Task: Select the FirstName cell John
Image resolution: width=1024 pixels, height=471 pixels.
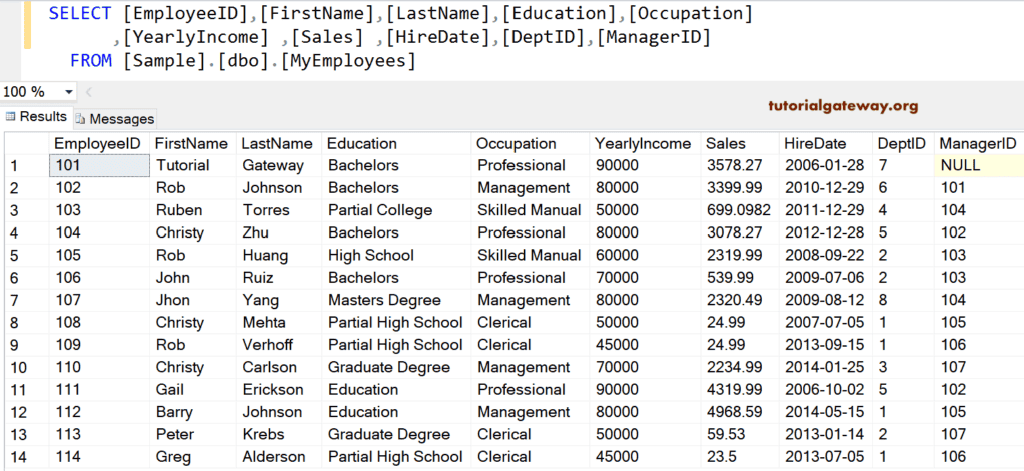Action: pyautogui.click(x=193, y=278)
